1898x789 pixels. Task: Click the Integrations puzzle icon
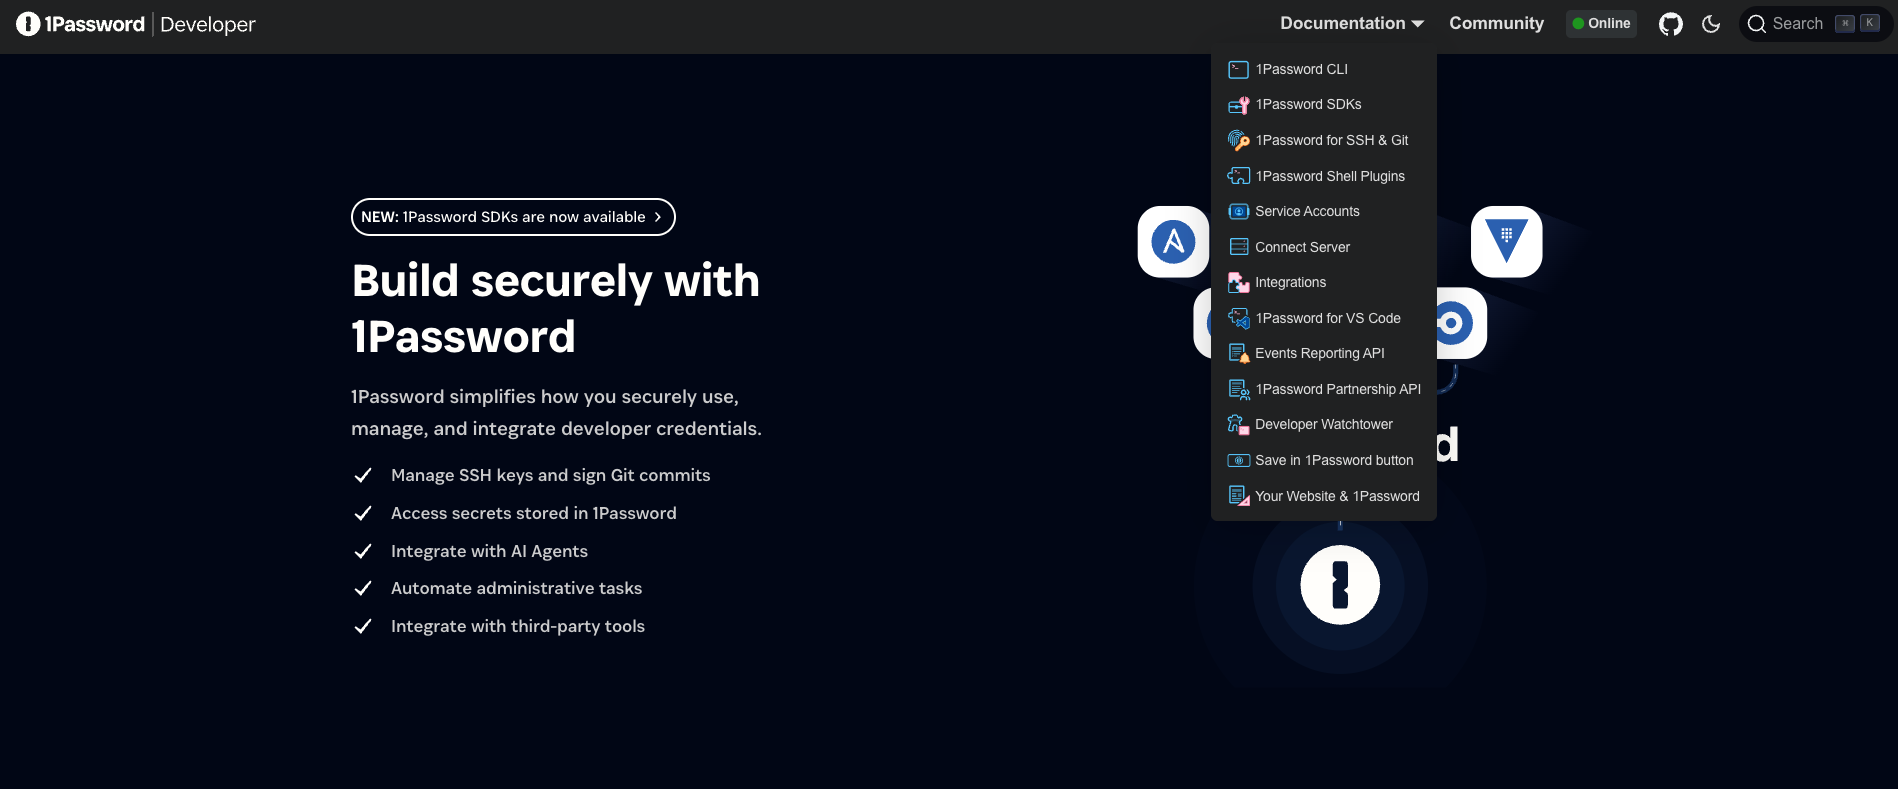[1238, 283]
